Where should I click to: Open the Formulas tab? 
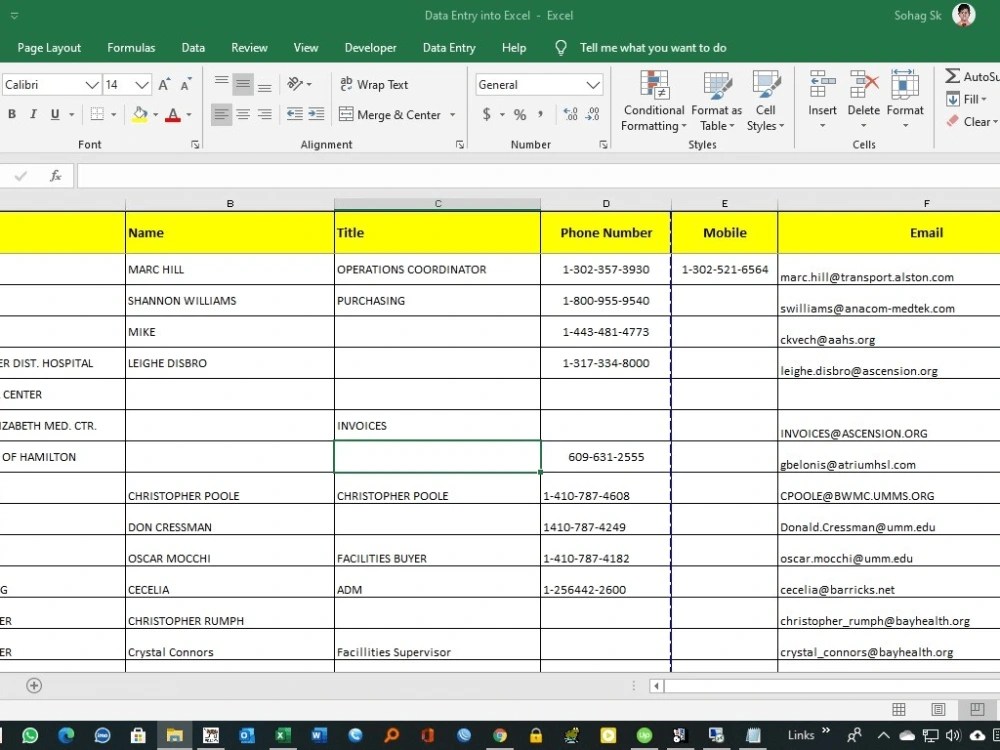tap(131, 48)
